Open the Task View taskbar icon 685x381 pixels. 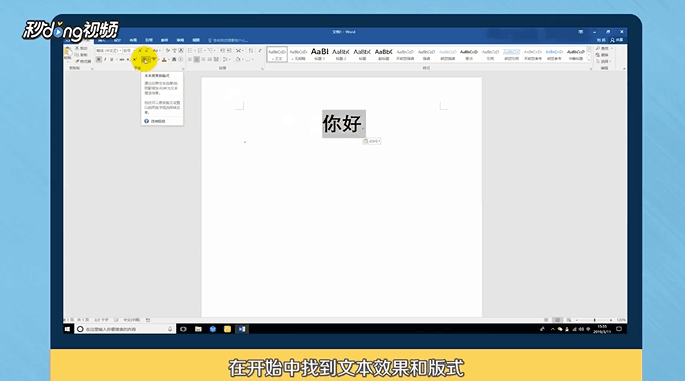183,329
